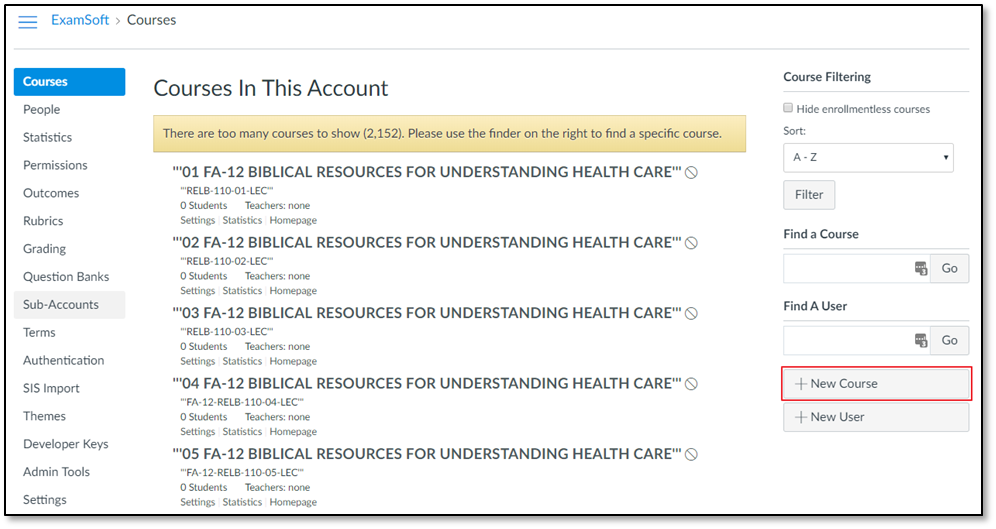Click unpublished icon beside '02 FA-12 course

pyautogui.click(x=691, y=243)
